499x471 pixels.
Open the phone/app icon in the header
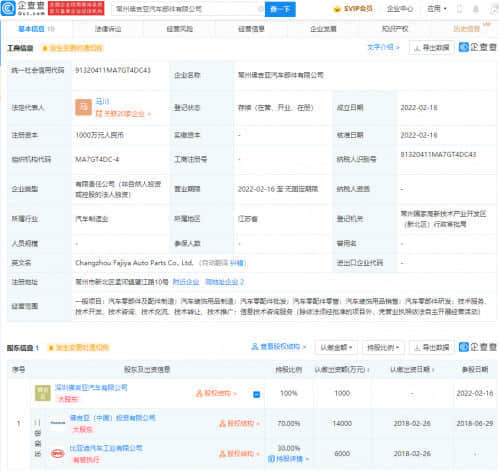[x=459, y=9]
